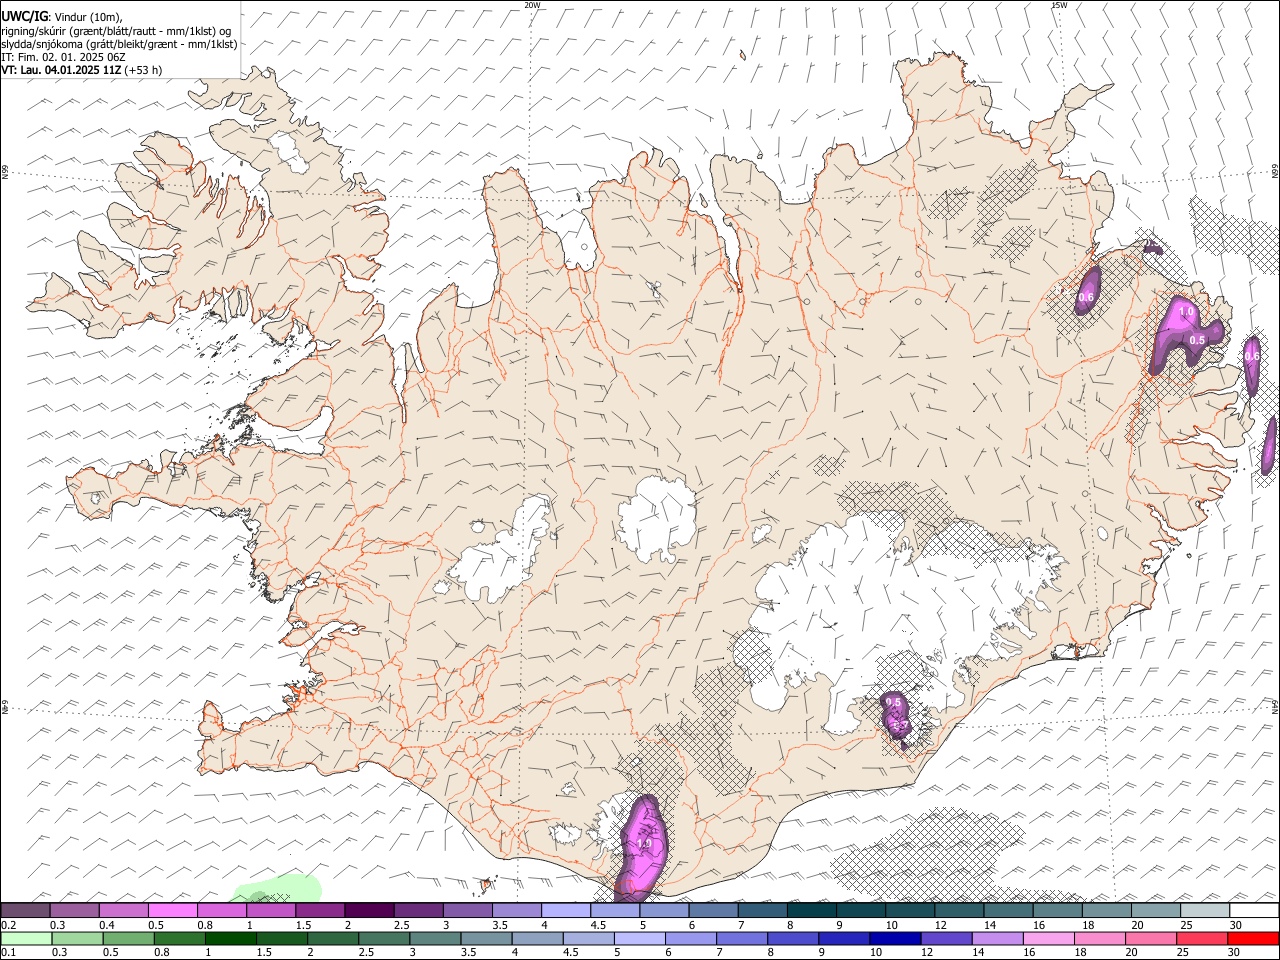
Task: Click the white swatch labeled 30 in the upper legend row
Action: 1253,910
